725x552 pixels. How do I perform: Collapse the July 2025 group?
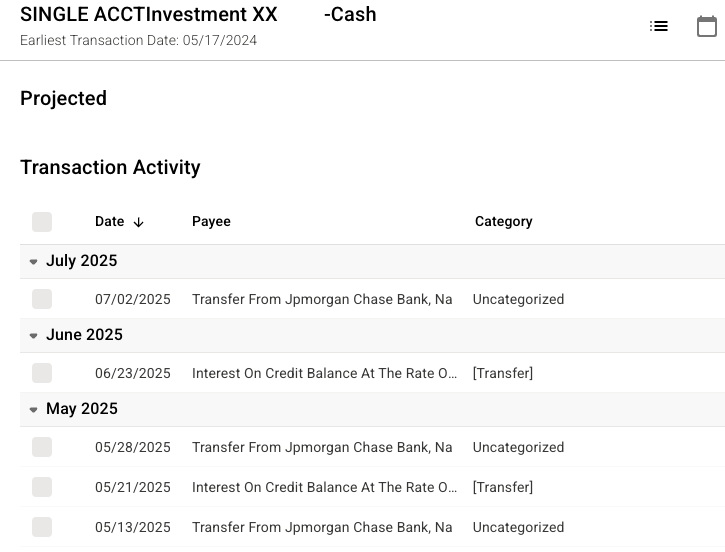point(34,262)
